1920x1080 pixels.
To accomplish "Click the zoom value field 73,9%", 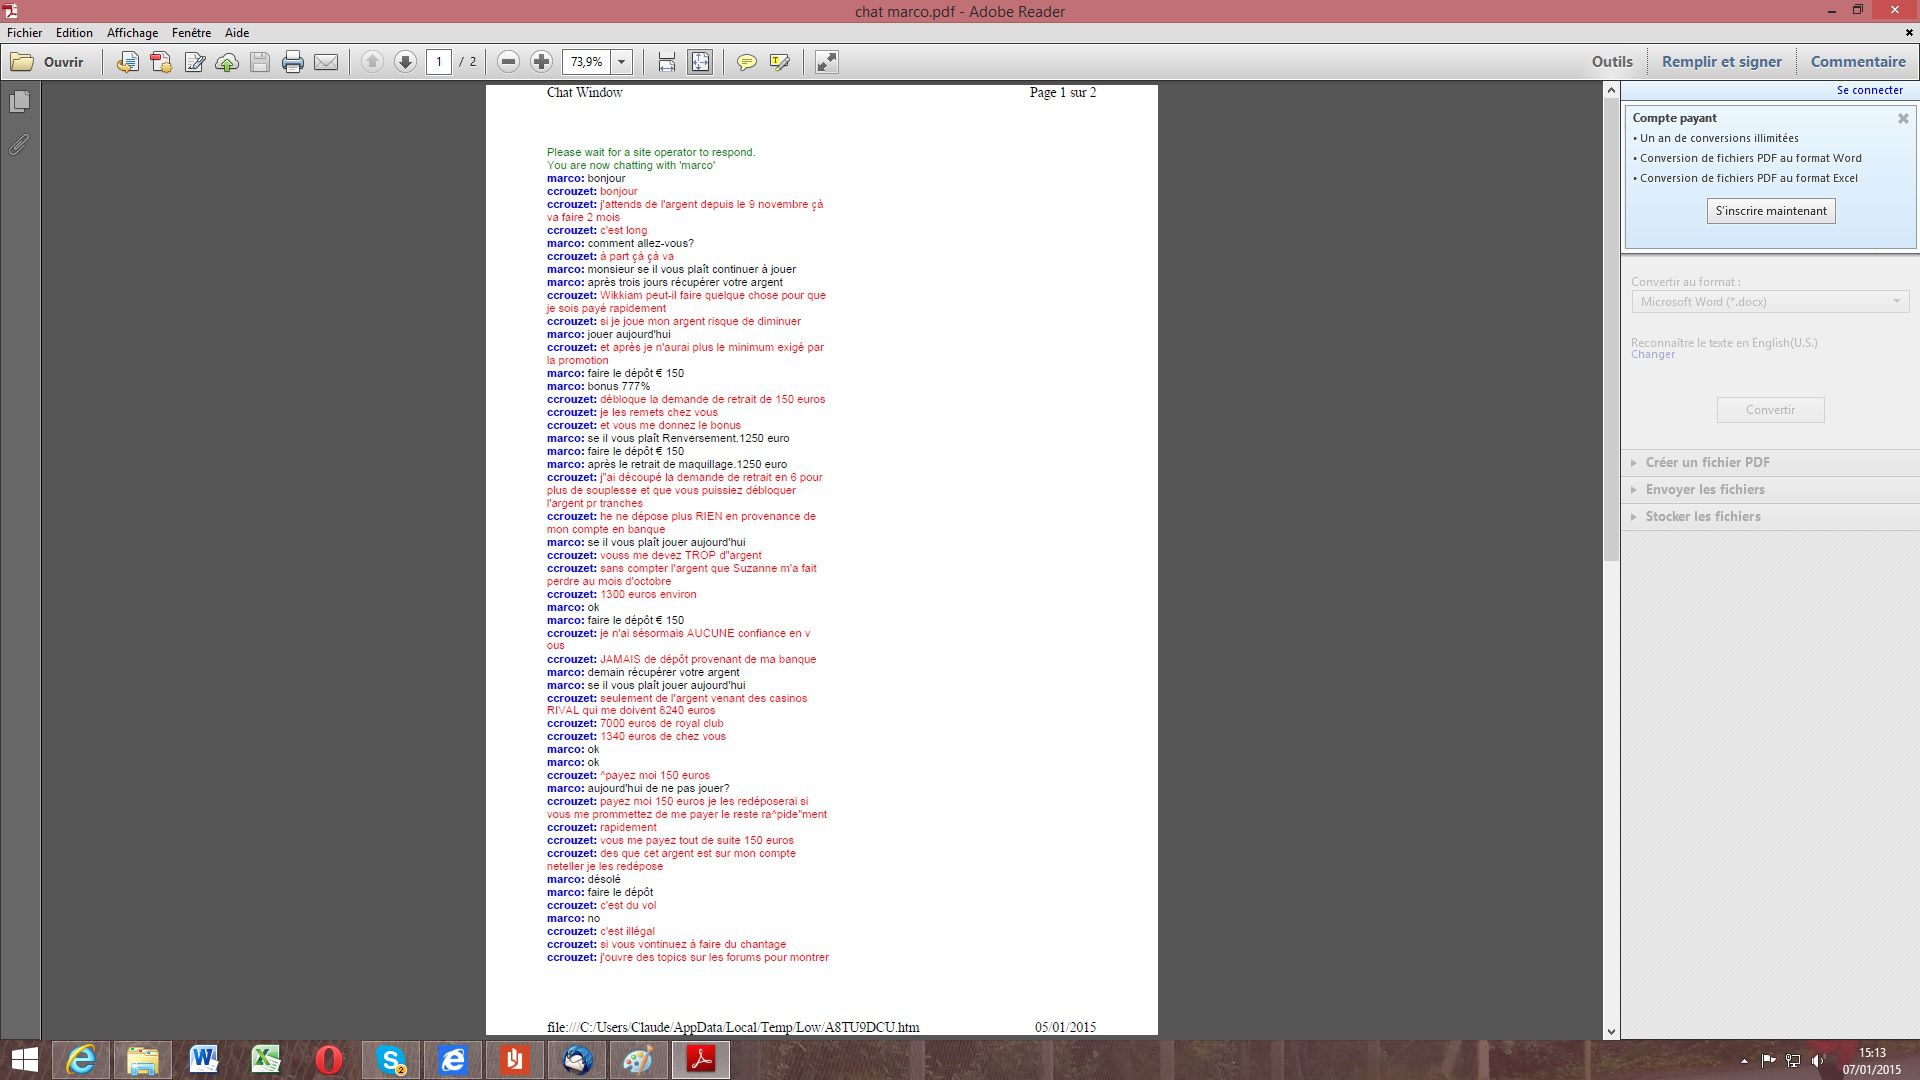I will (x=587, y=62).
